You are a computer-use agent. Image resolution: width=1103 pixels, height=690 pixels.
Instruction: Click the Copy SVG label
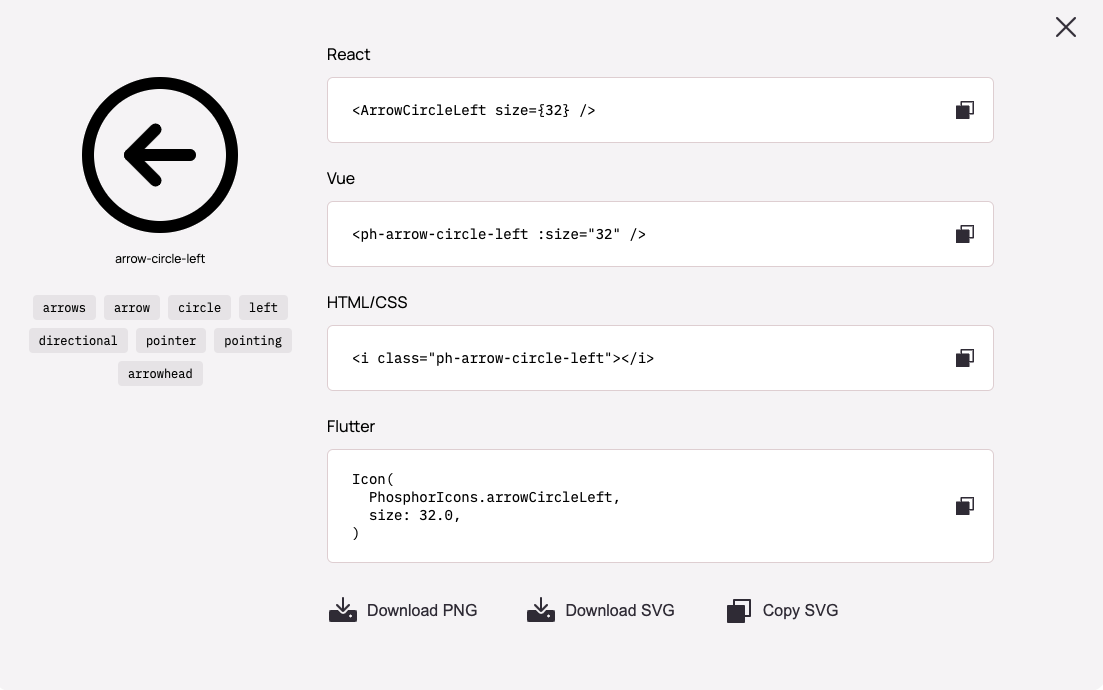point(800,610)
